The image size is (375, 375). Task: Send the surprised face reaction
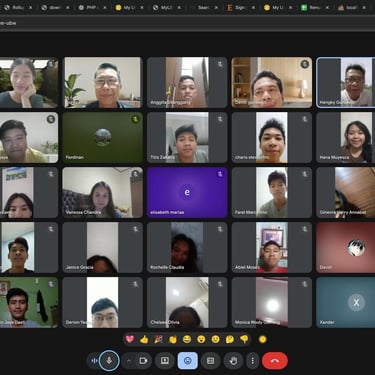(x=201, y=339)
